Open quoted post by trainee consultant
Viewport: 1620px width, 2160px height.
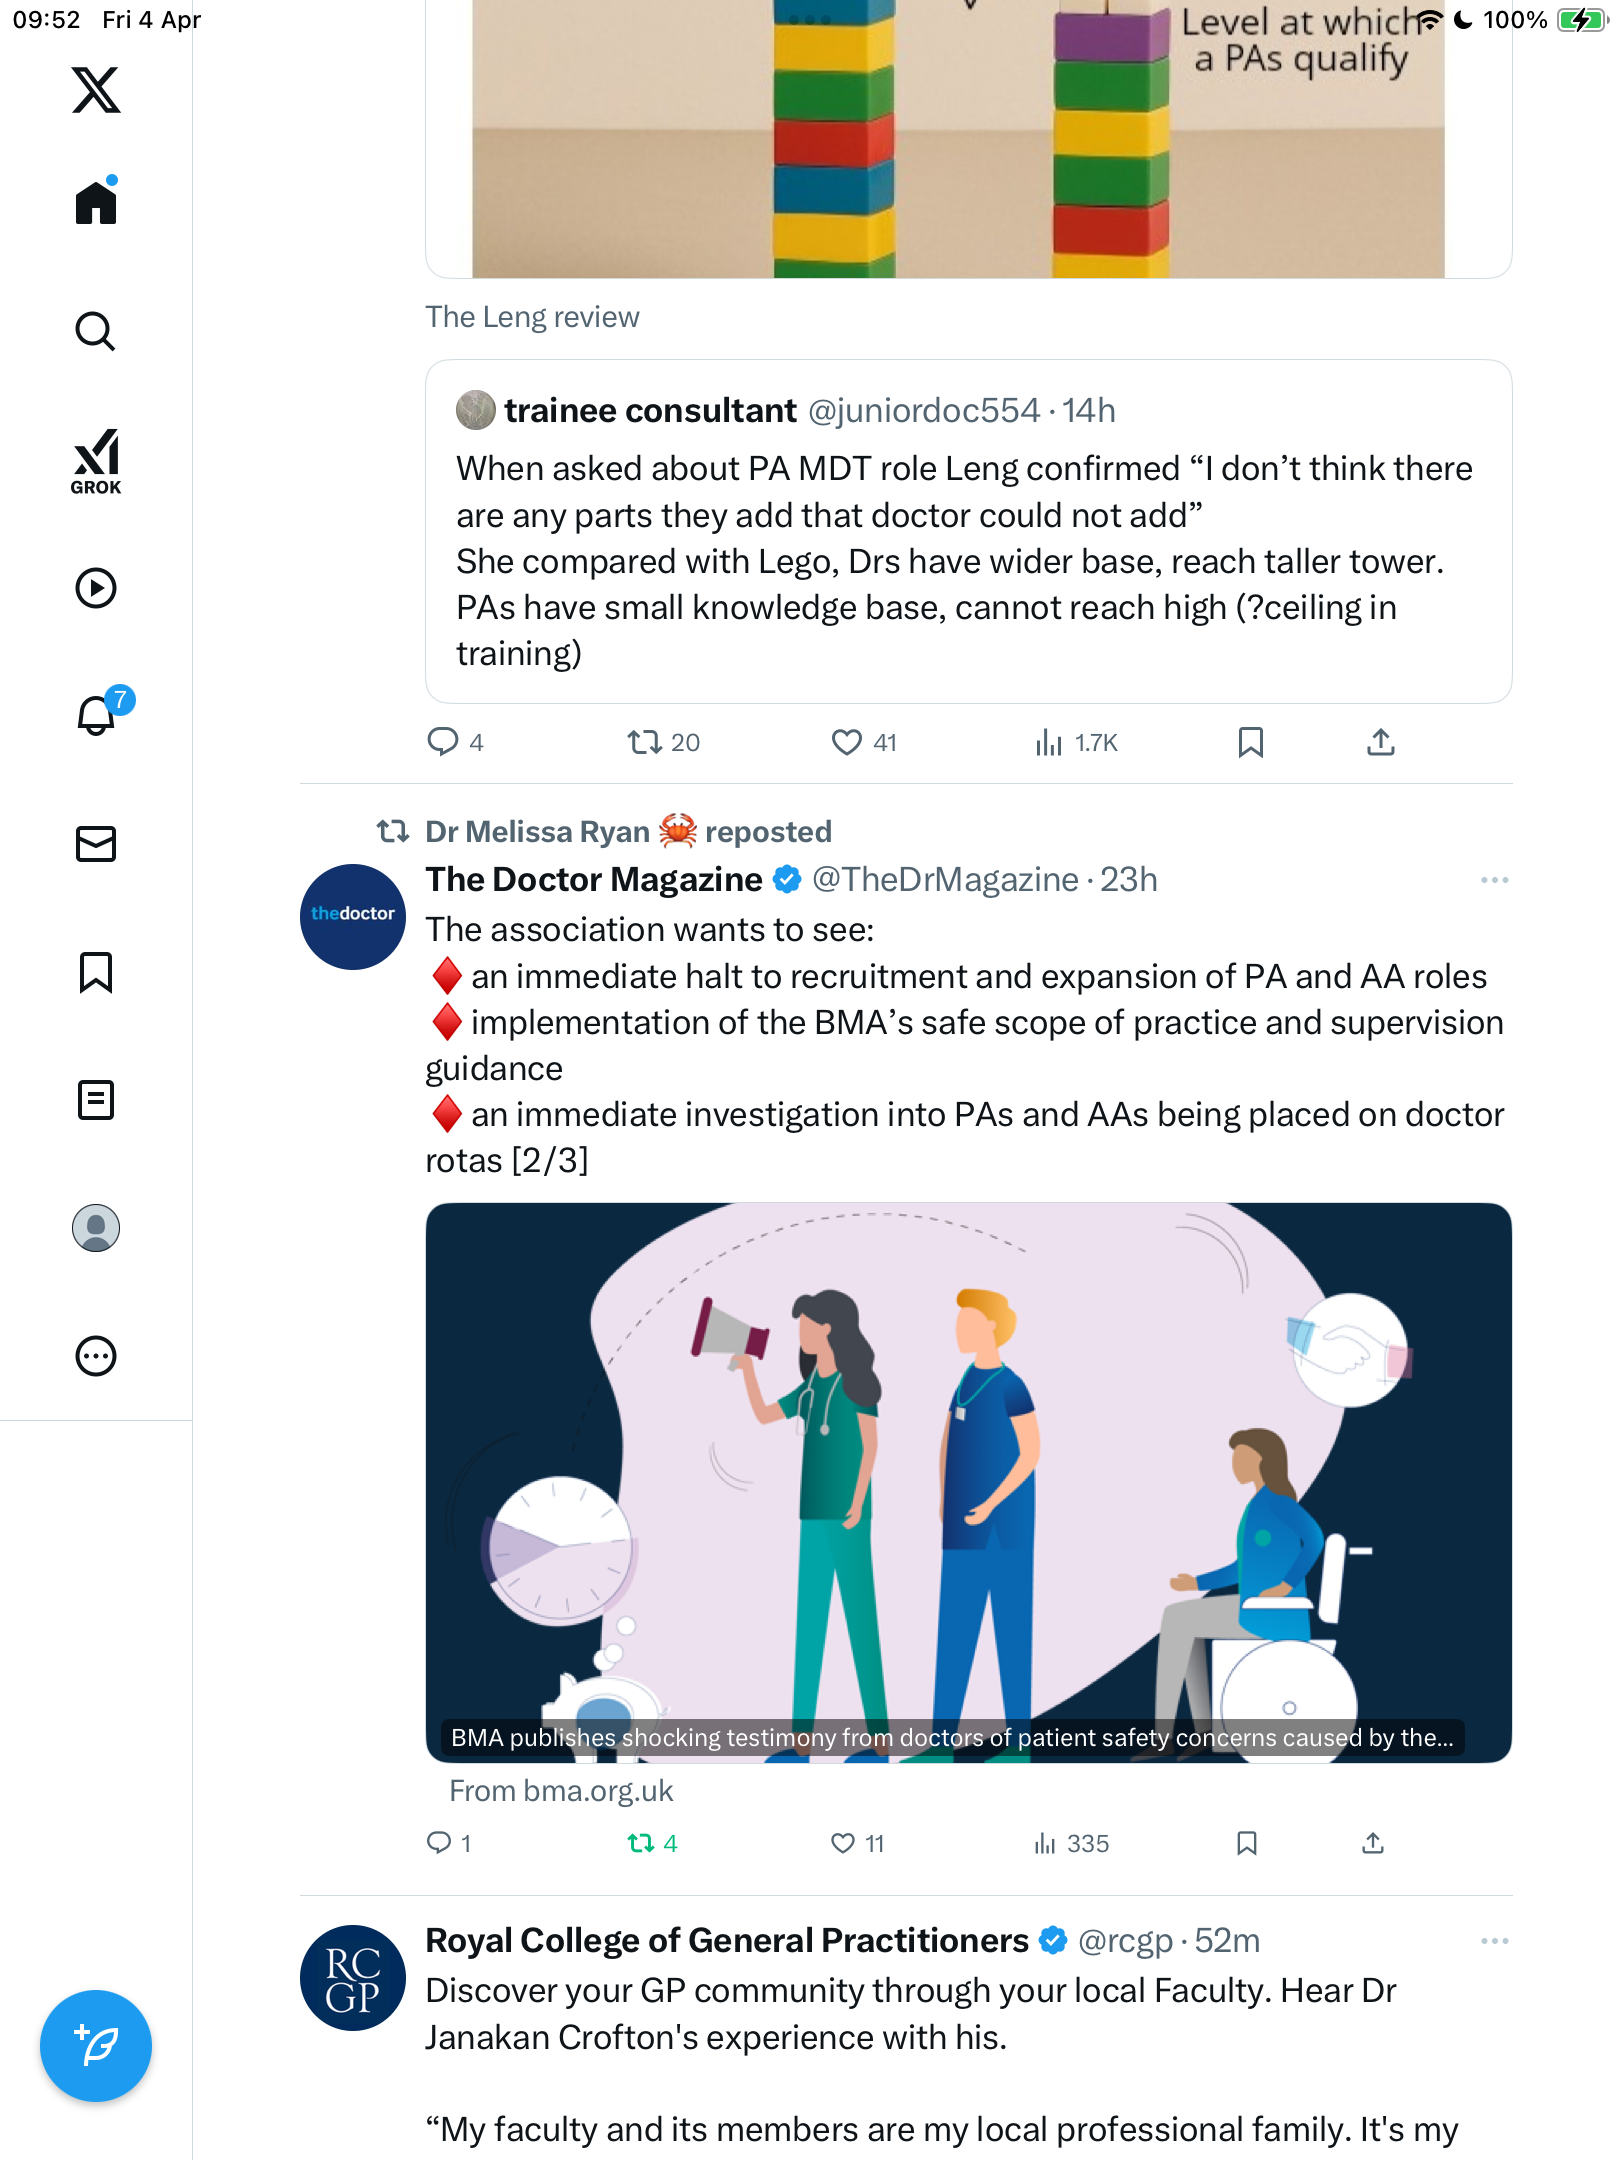968,531
